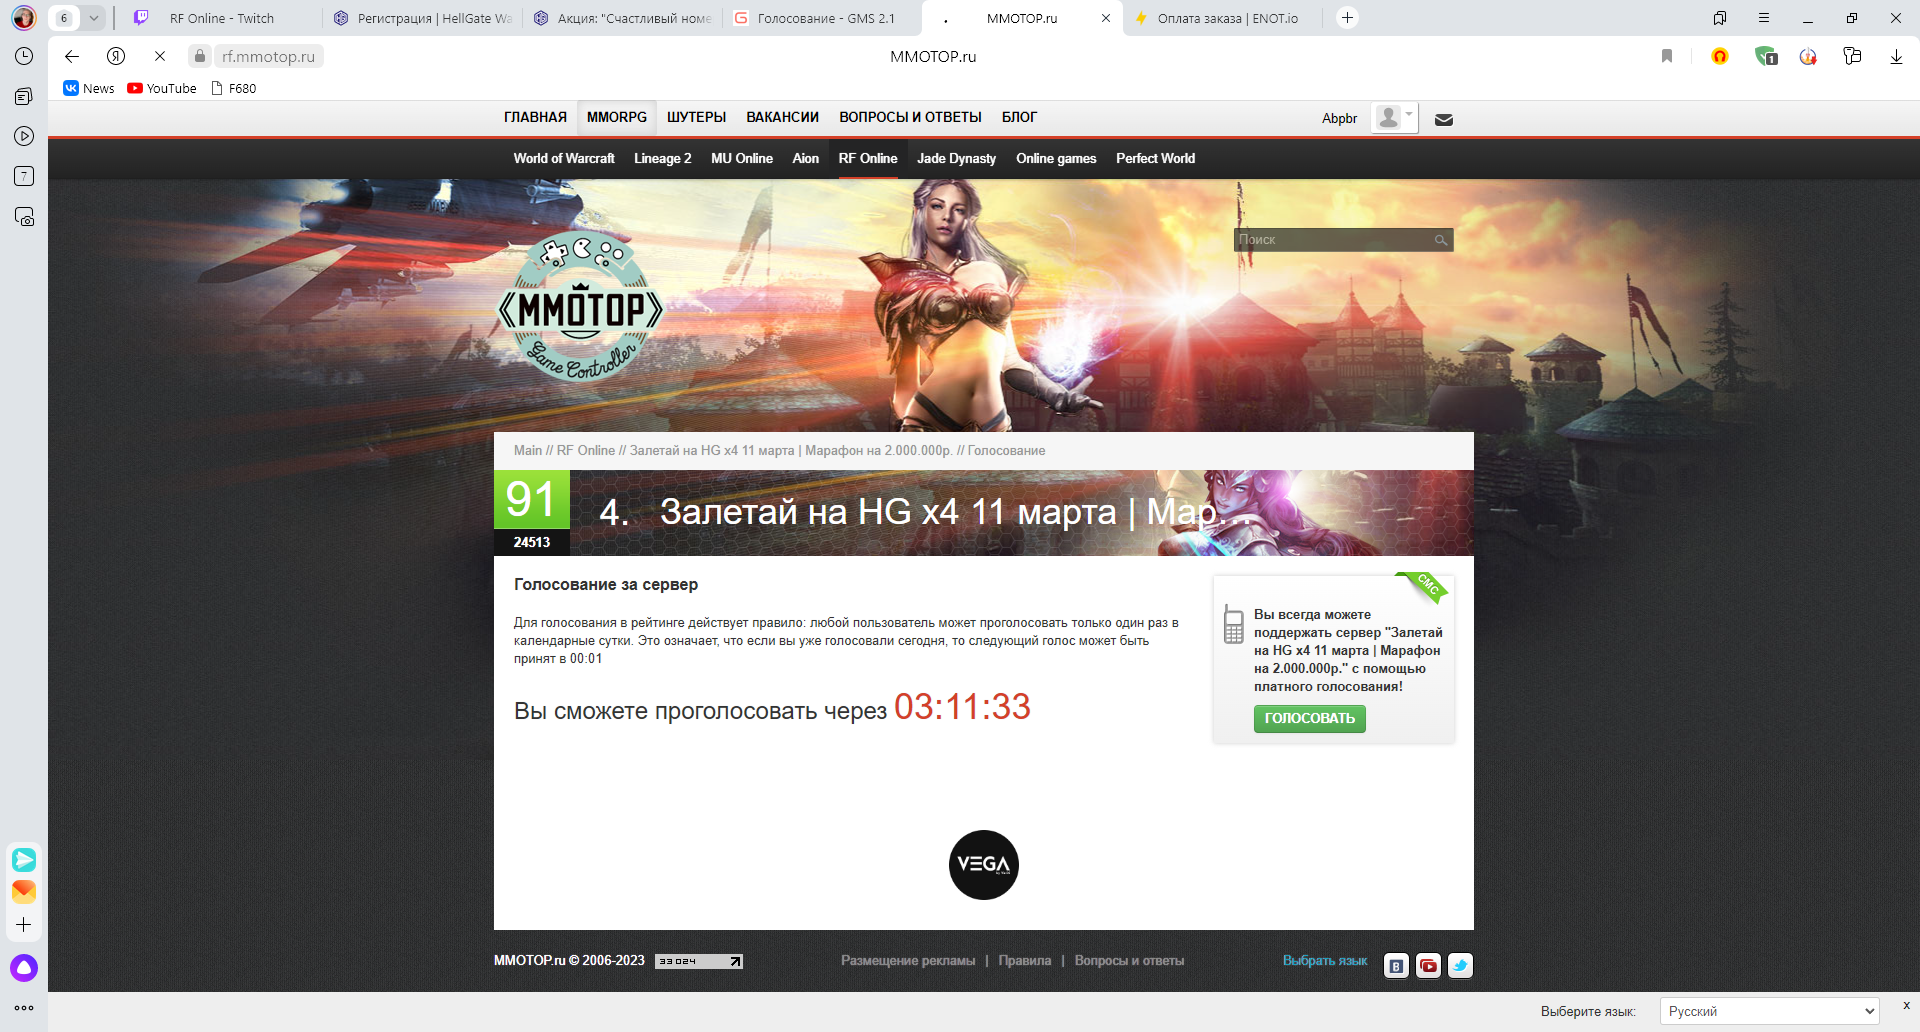Switch to the Оплата заказа ENOT.io tab

[1223, 18]
